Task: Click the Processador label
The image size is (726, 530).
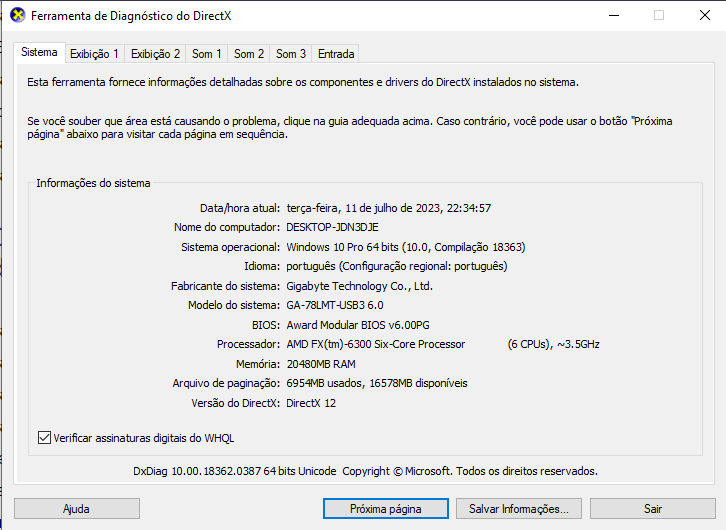Action: pos(248,344)
